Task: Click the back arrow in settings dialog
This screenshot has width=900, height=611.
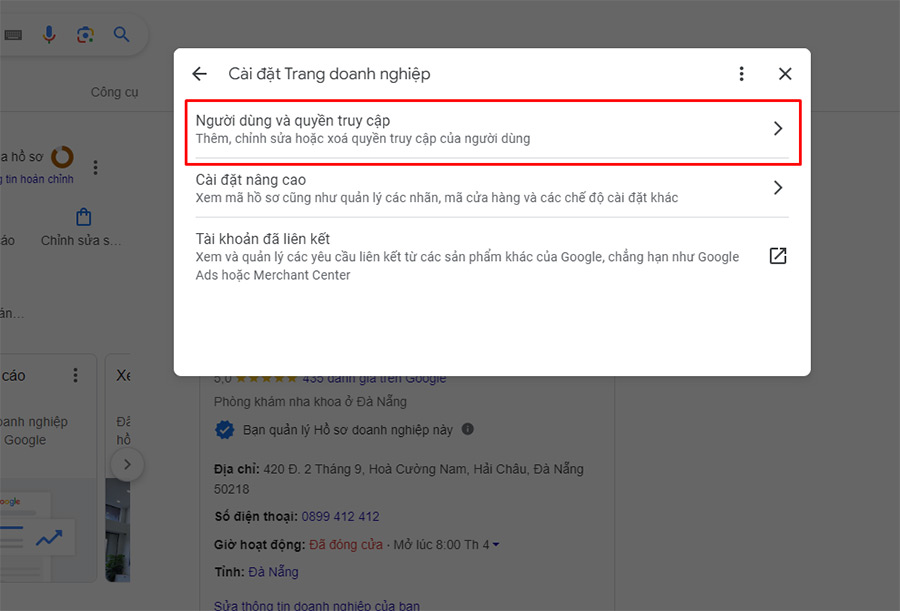Action: (x=199, y=73)
